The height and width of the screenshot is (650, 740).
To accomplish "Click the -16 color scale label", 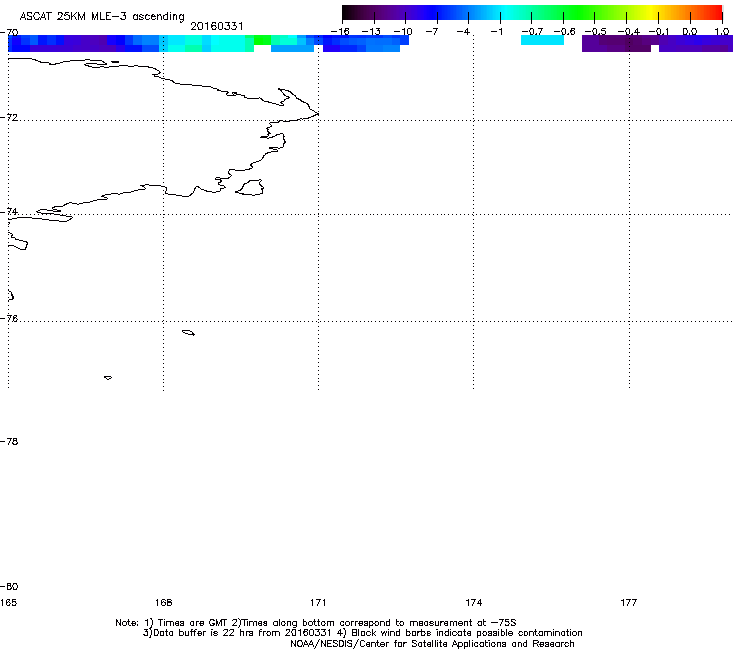I will coord(340,32).
